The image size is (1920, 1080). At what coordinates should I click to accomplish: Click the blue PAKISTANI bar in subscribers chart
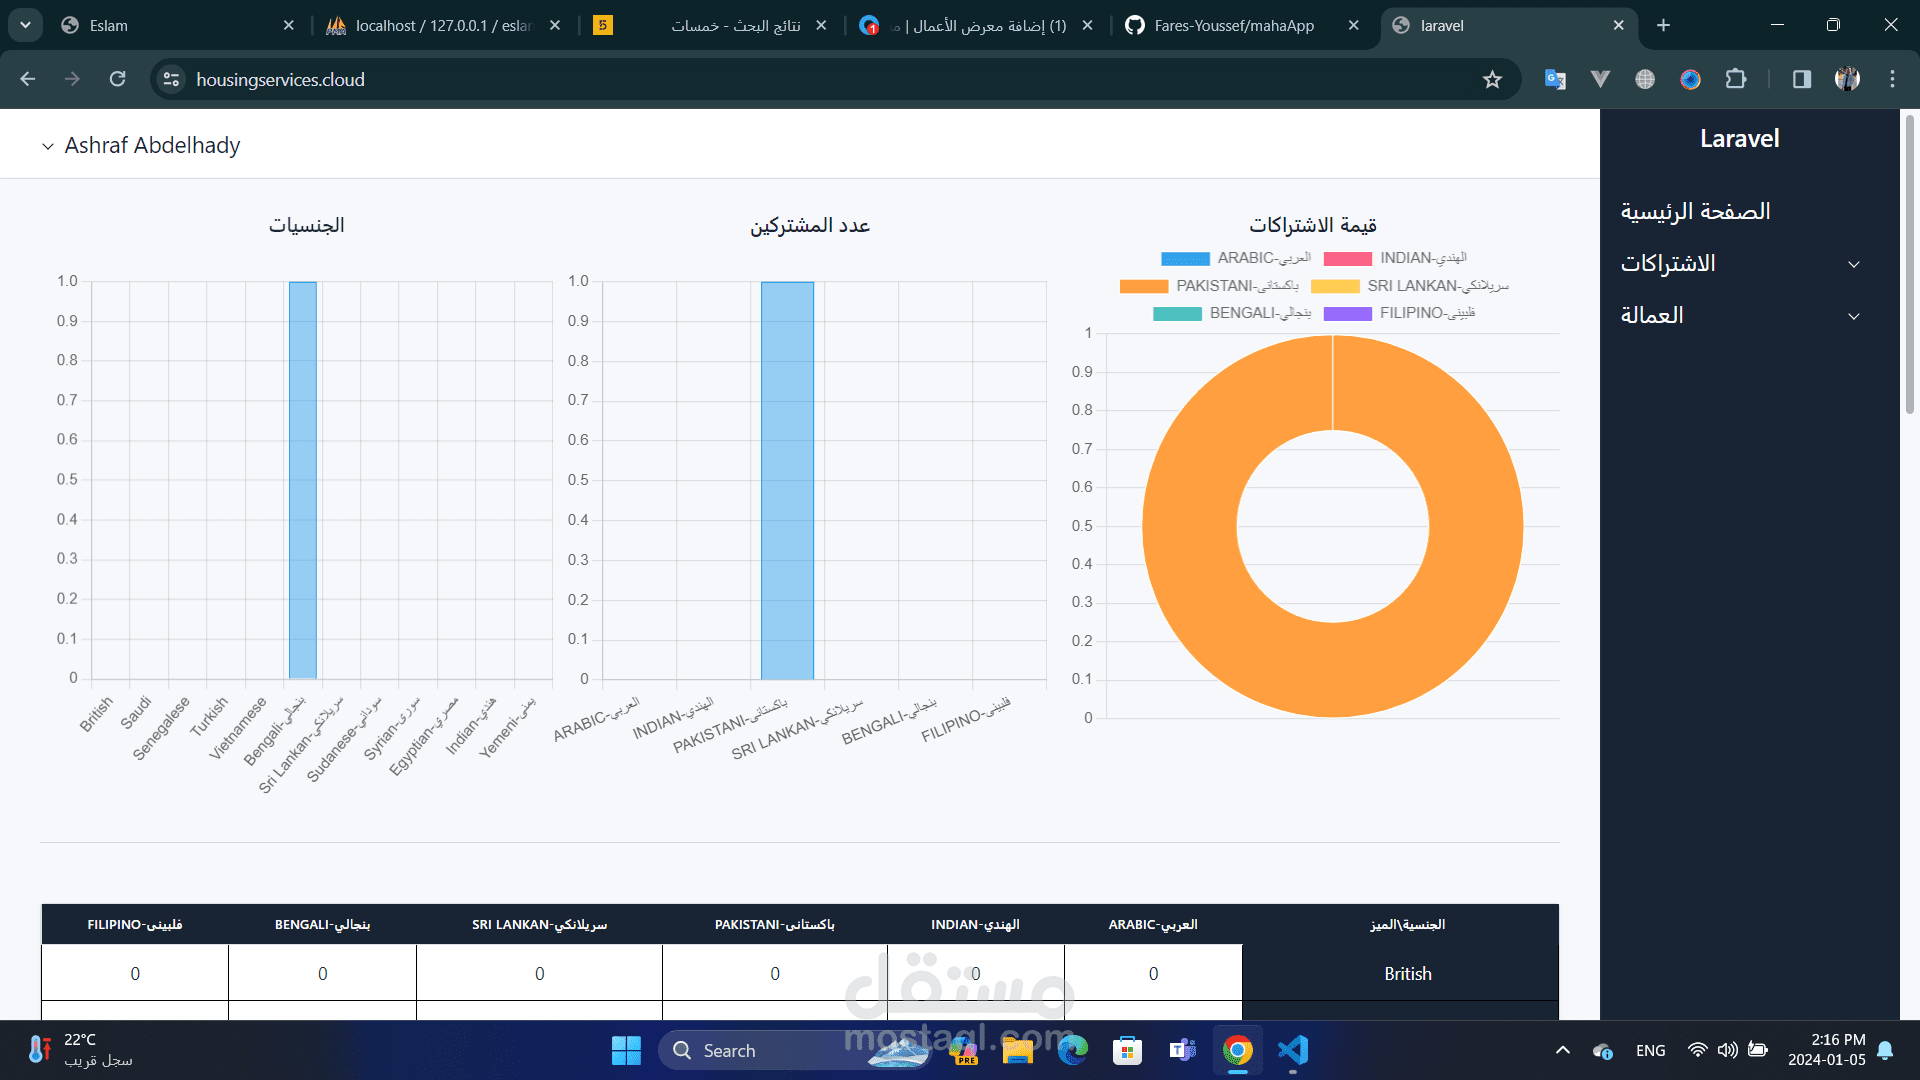(787, 480)
